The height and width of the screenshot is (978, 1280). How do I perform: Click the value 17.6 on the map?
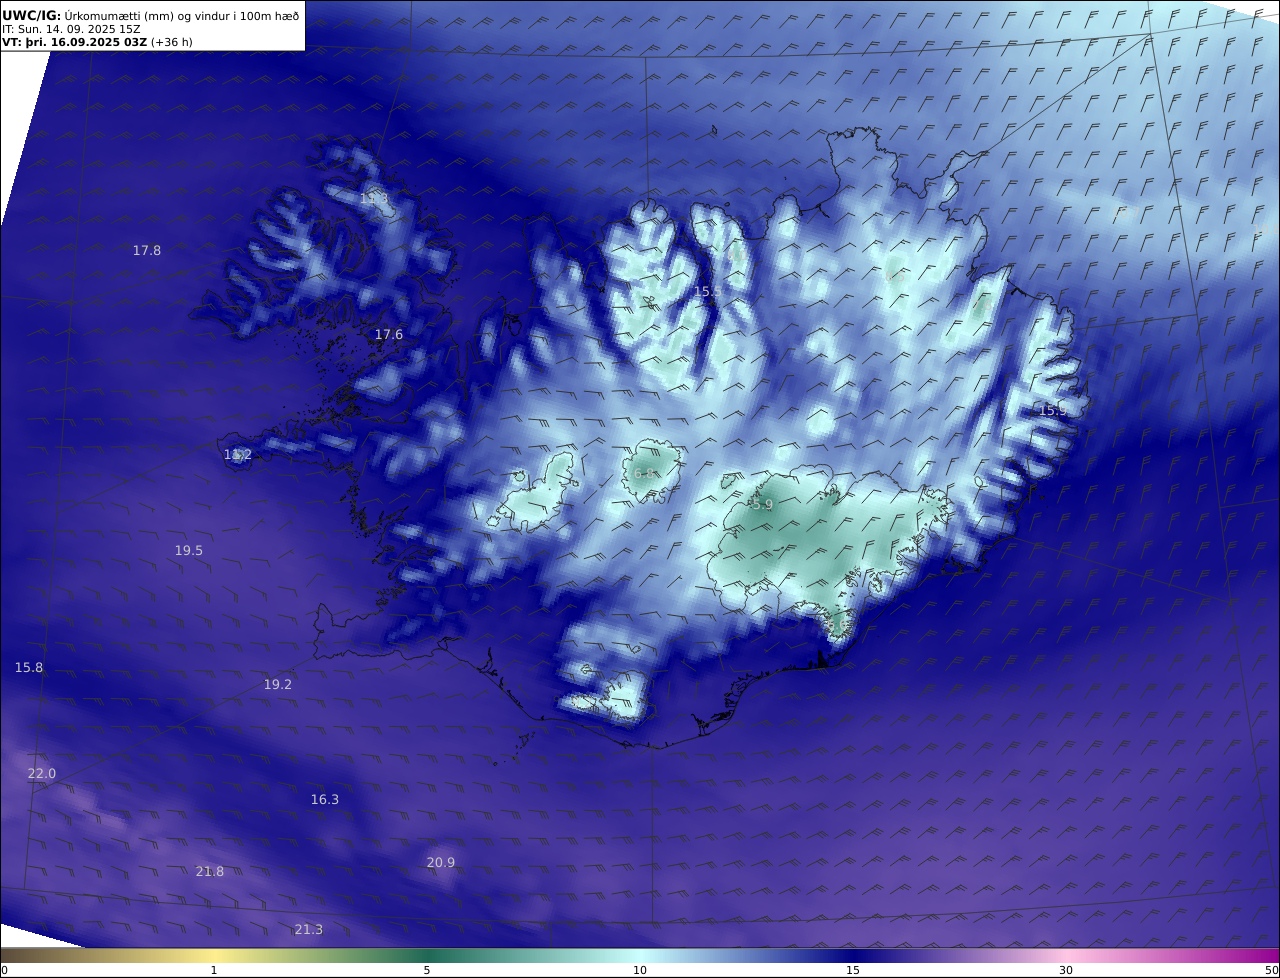pos(389,335)
